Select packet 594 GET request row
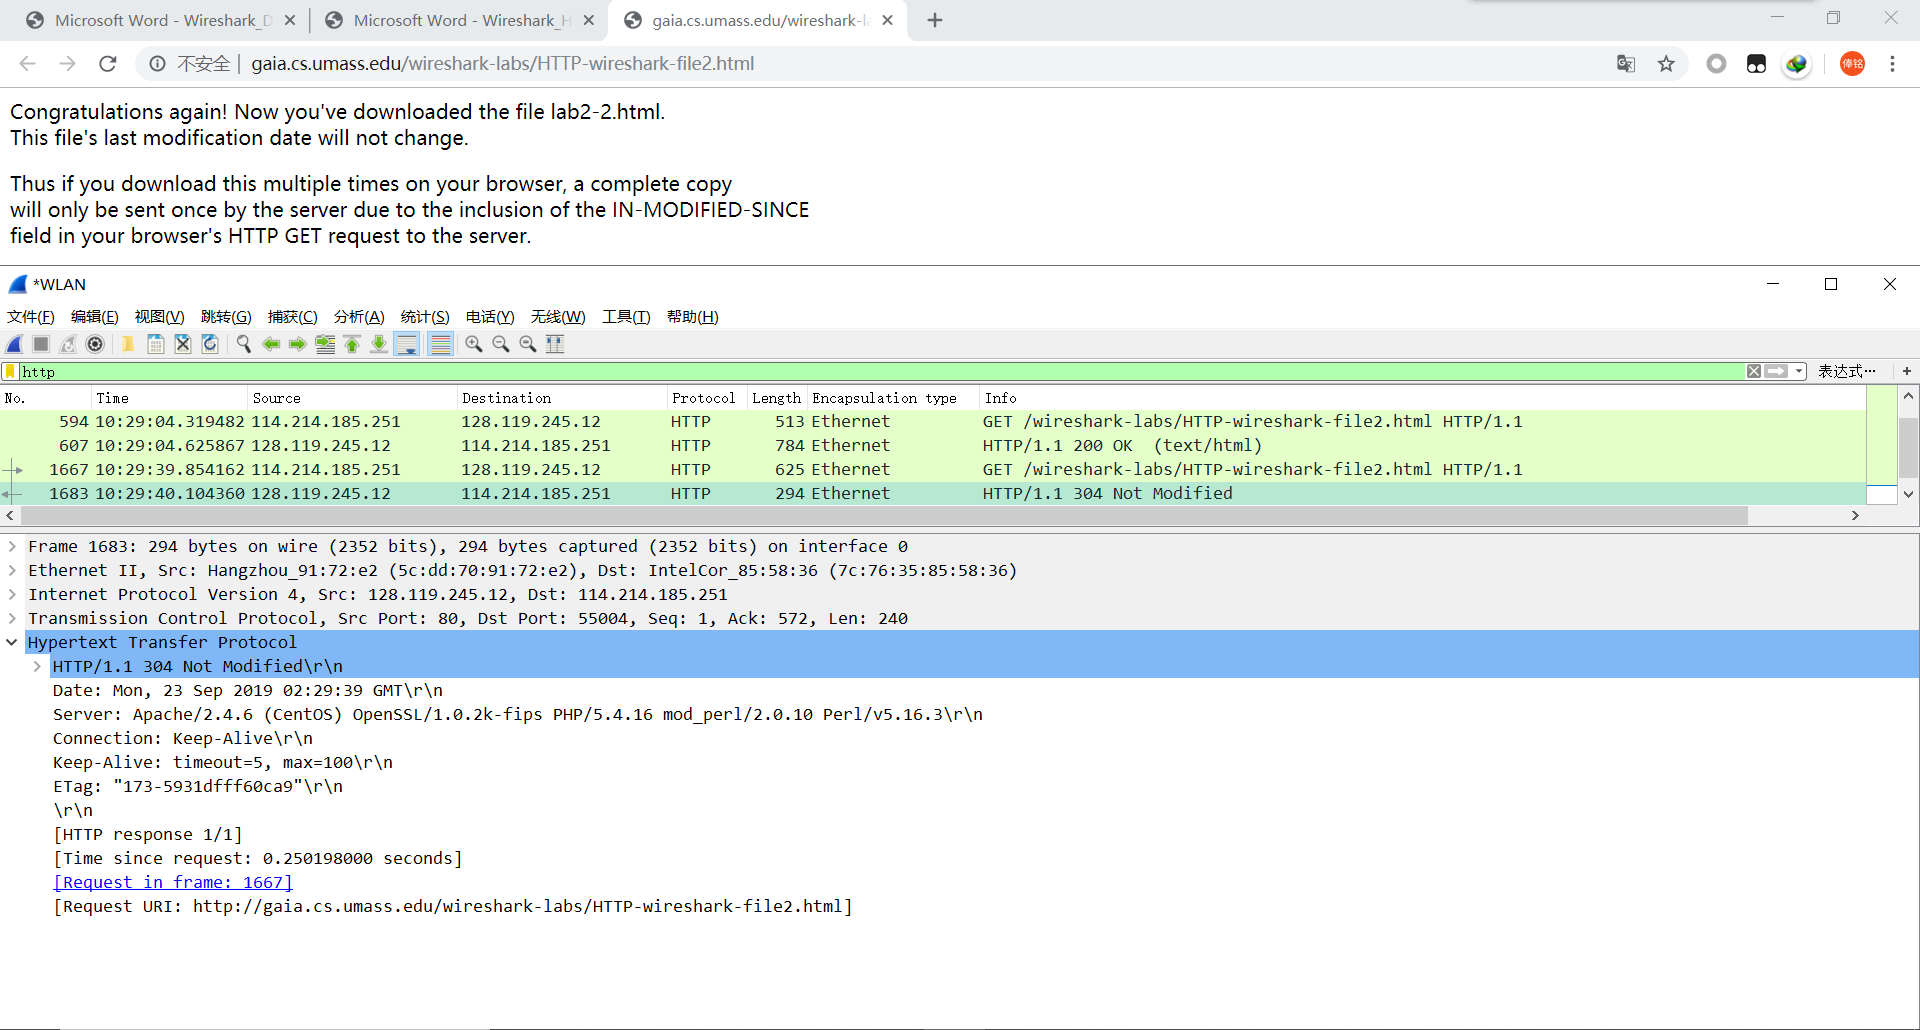 pyautogui.click(x=932, y=422)
